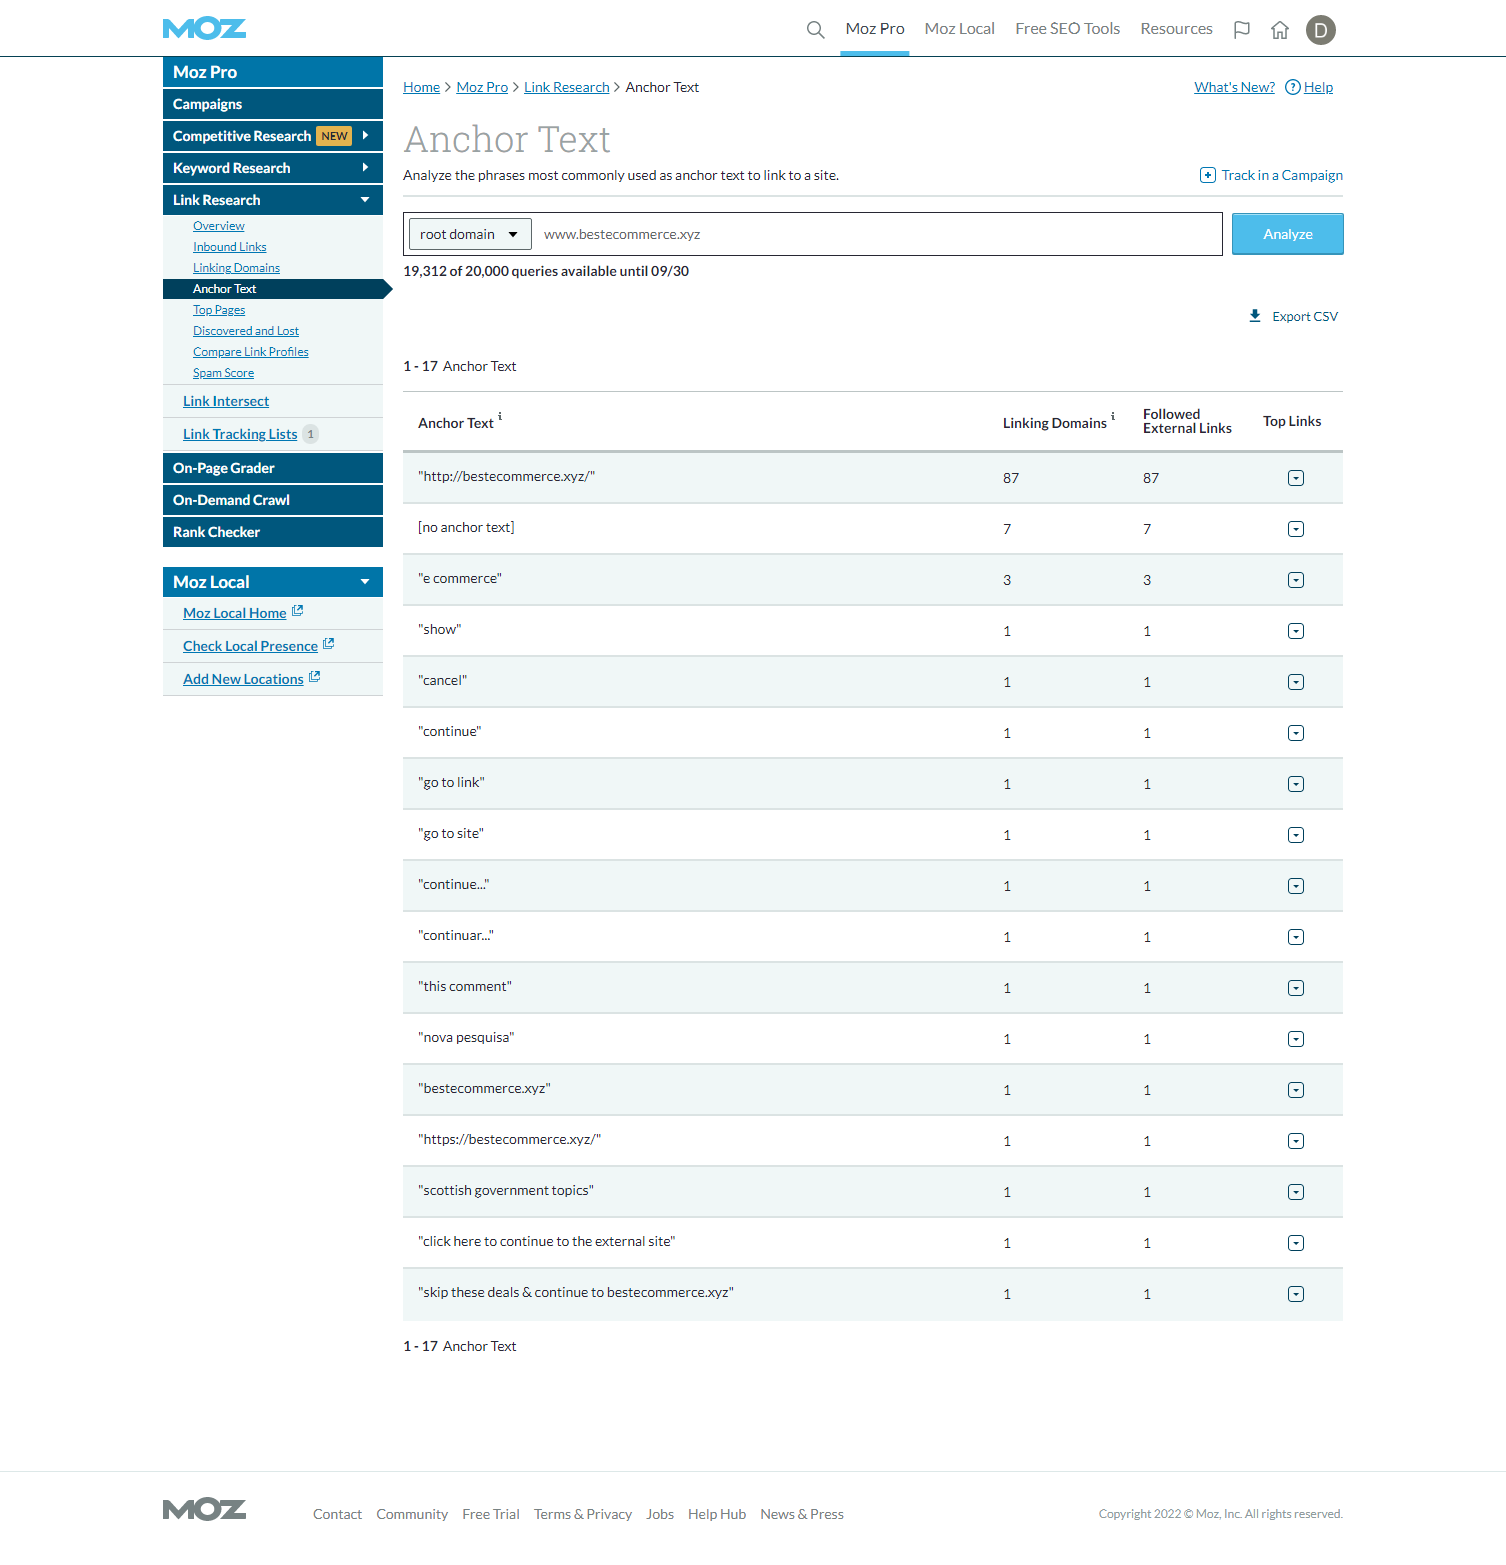Open Spam Score in the sidebar

(224, 373)
